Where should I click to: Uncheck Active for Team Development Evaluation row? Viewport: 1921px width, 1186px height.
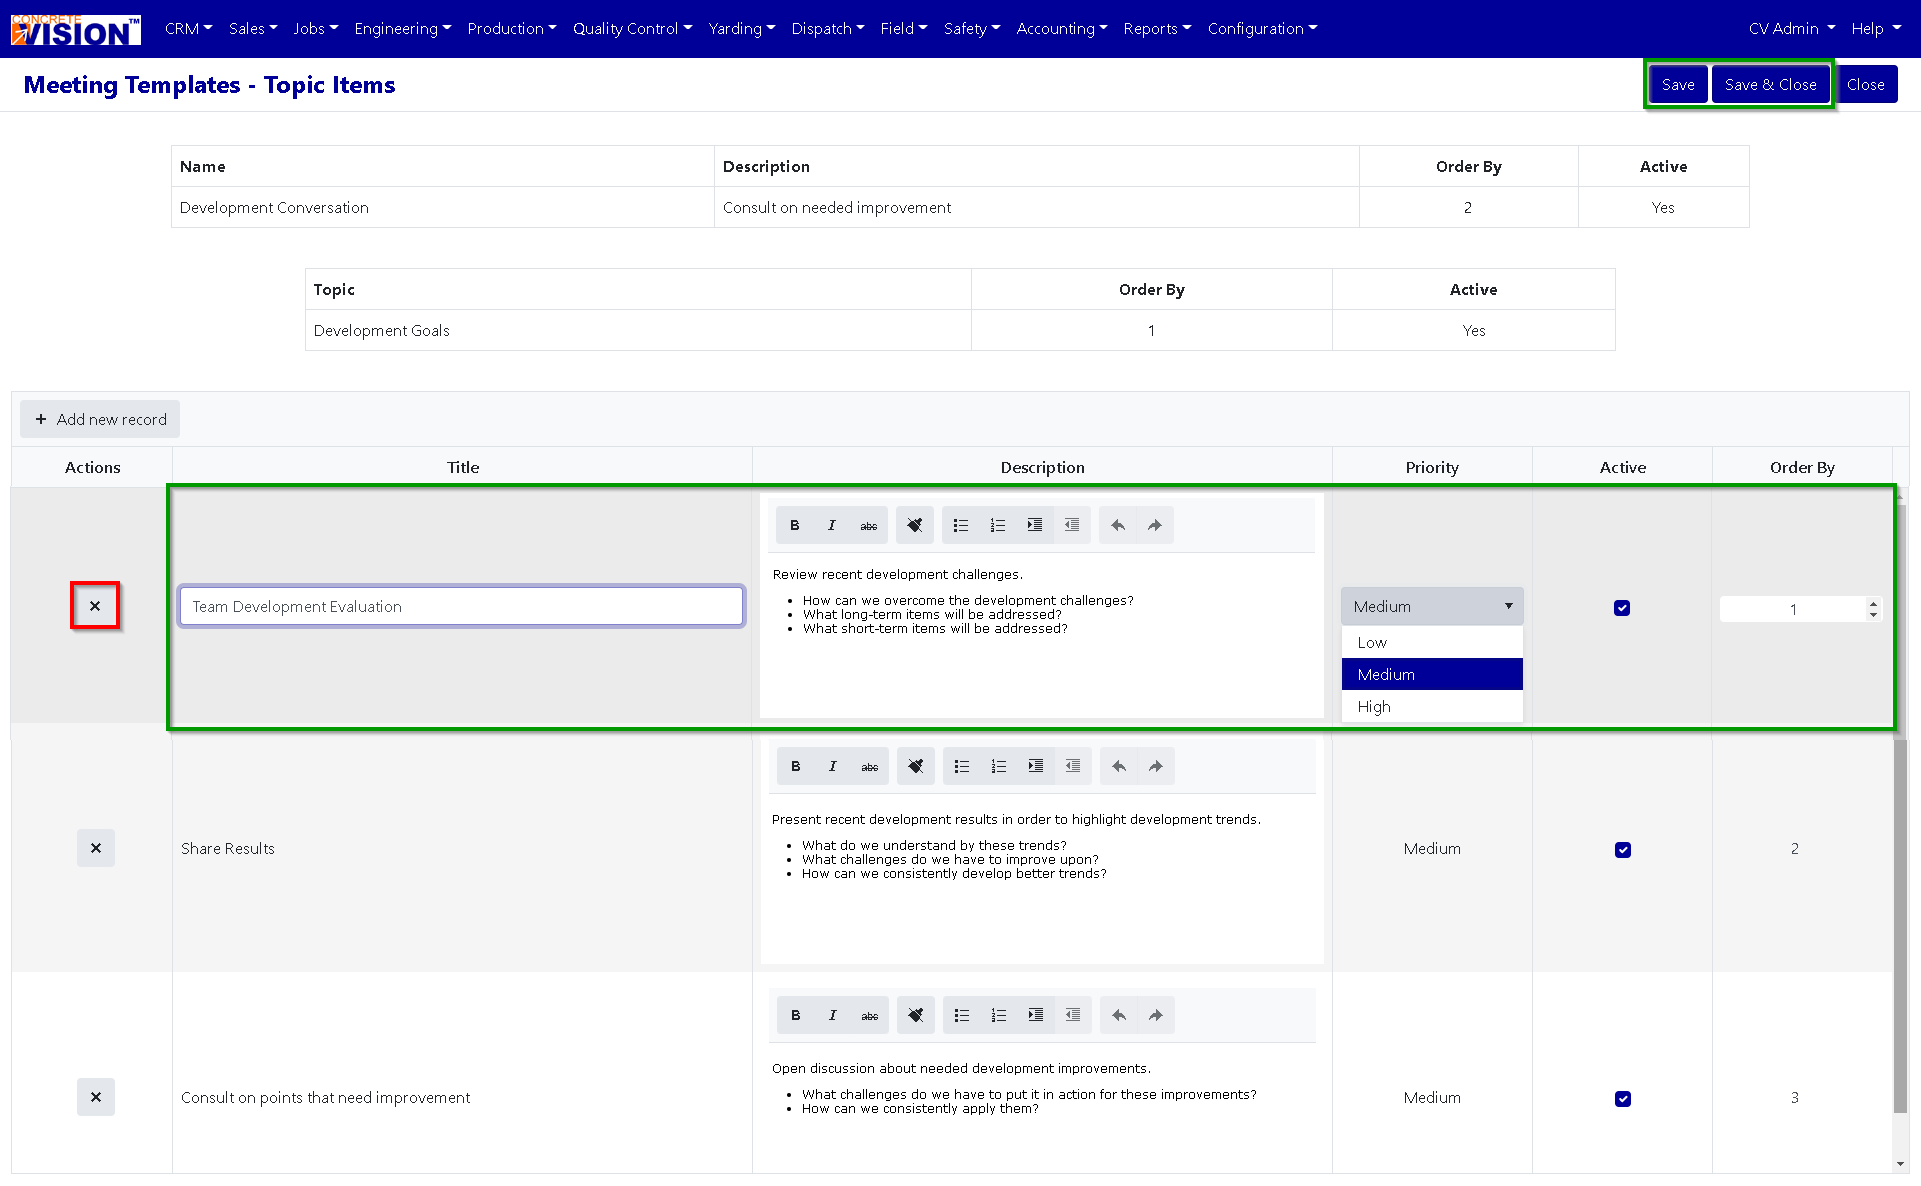point(1622,608)
